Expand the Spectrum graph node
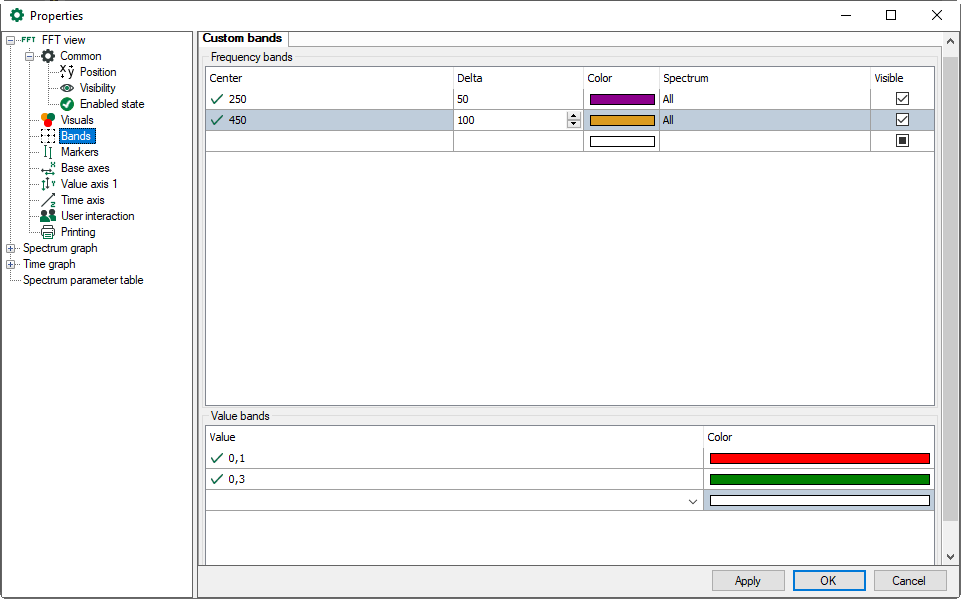Screen dimensions: 961x599 click(10, 248)
